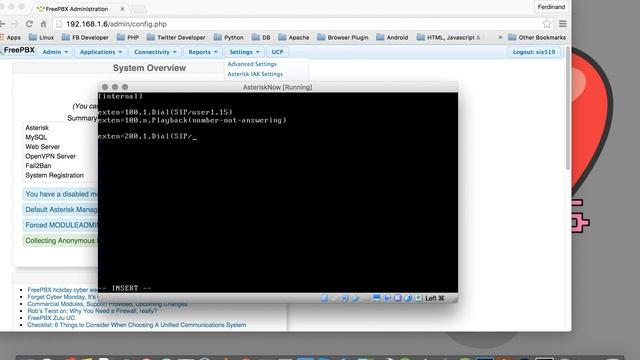
Task: Open the 'Forget Cyber Monday' news link
Action: 62,297
